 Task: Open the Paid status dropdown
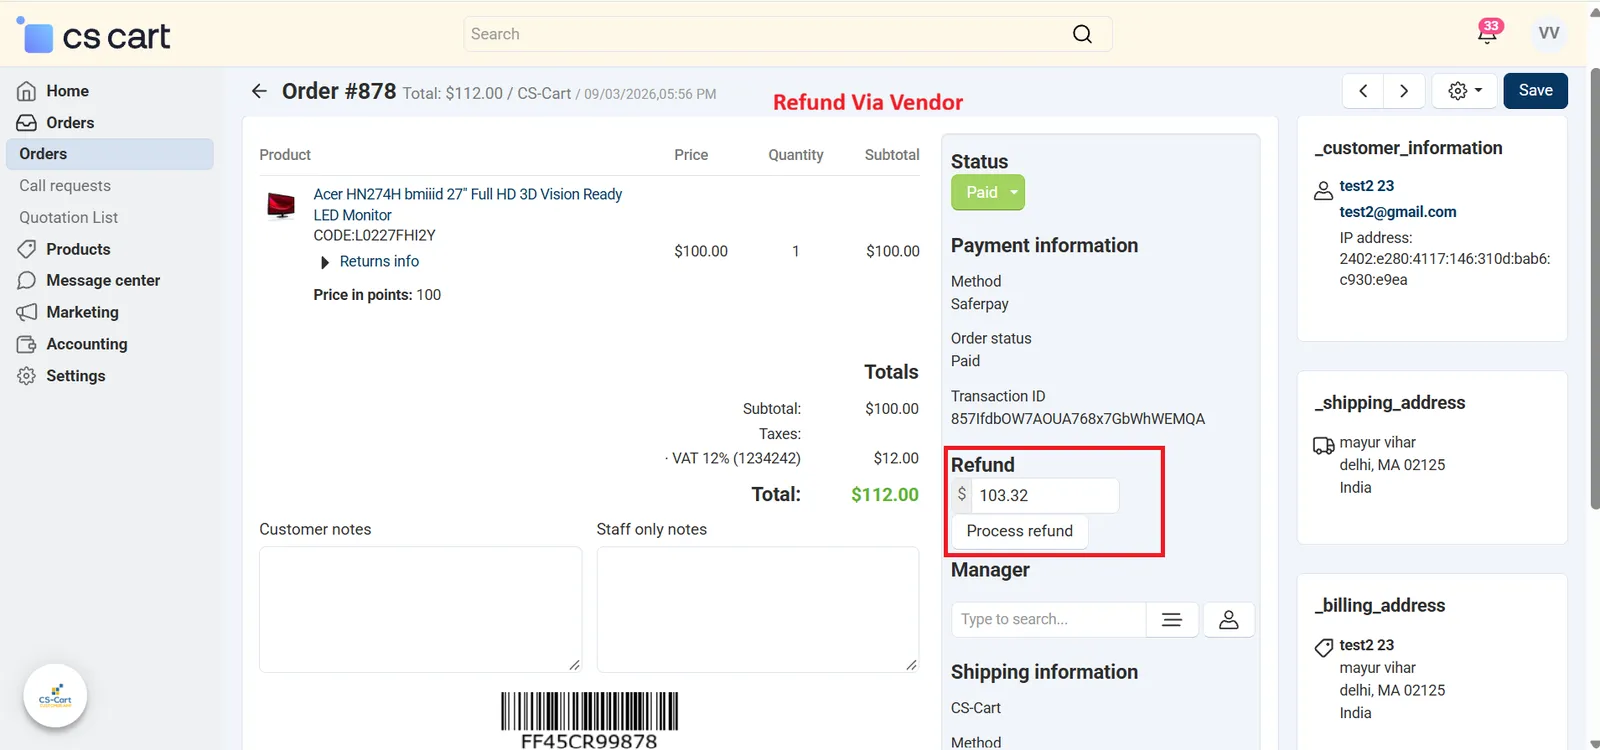(988, 192)
